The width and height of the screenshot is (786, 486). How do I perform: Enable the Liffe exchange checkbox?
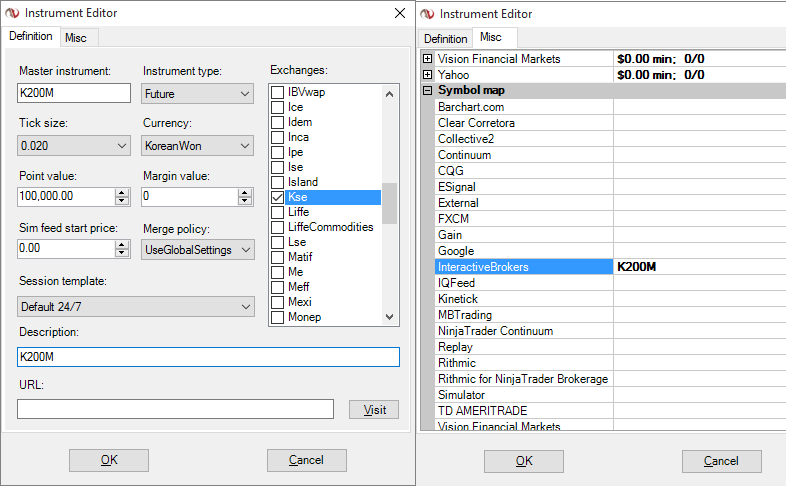pos(278,213)
